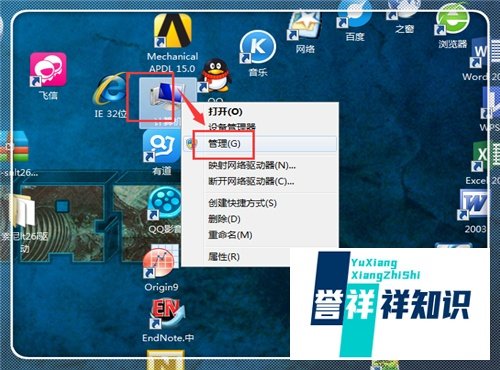Choose 映射网络驱动器(N)... menu entry
Viewport: 500px width, 370px height.
coord(252,165)
